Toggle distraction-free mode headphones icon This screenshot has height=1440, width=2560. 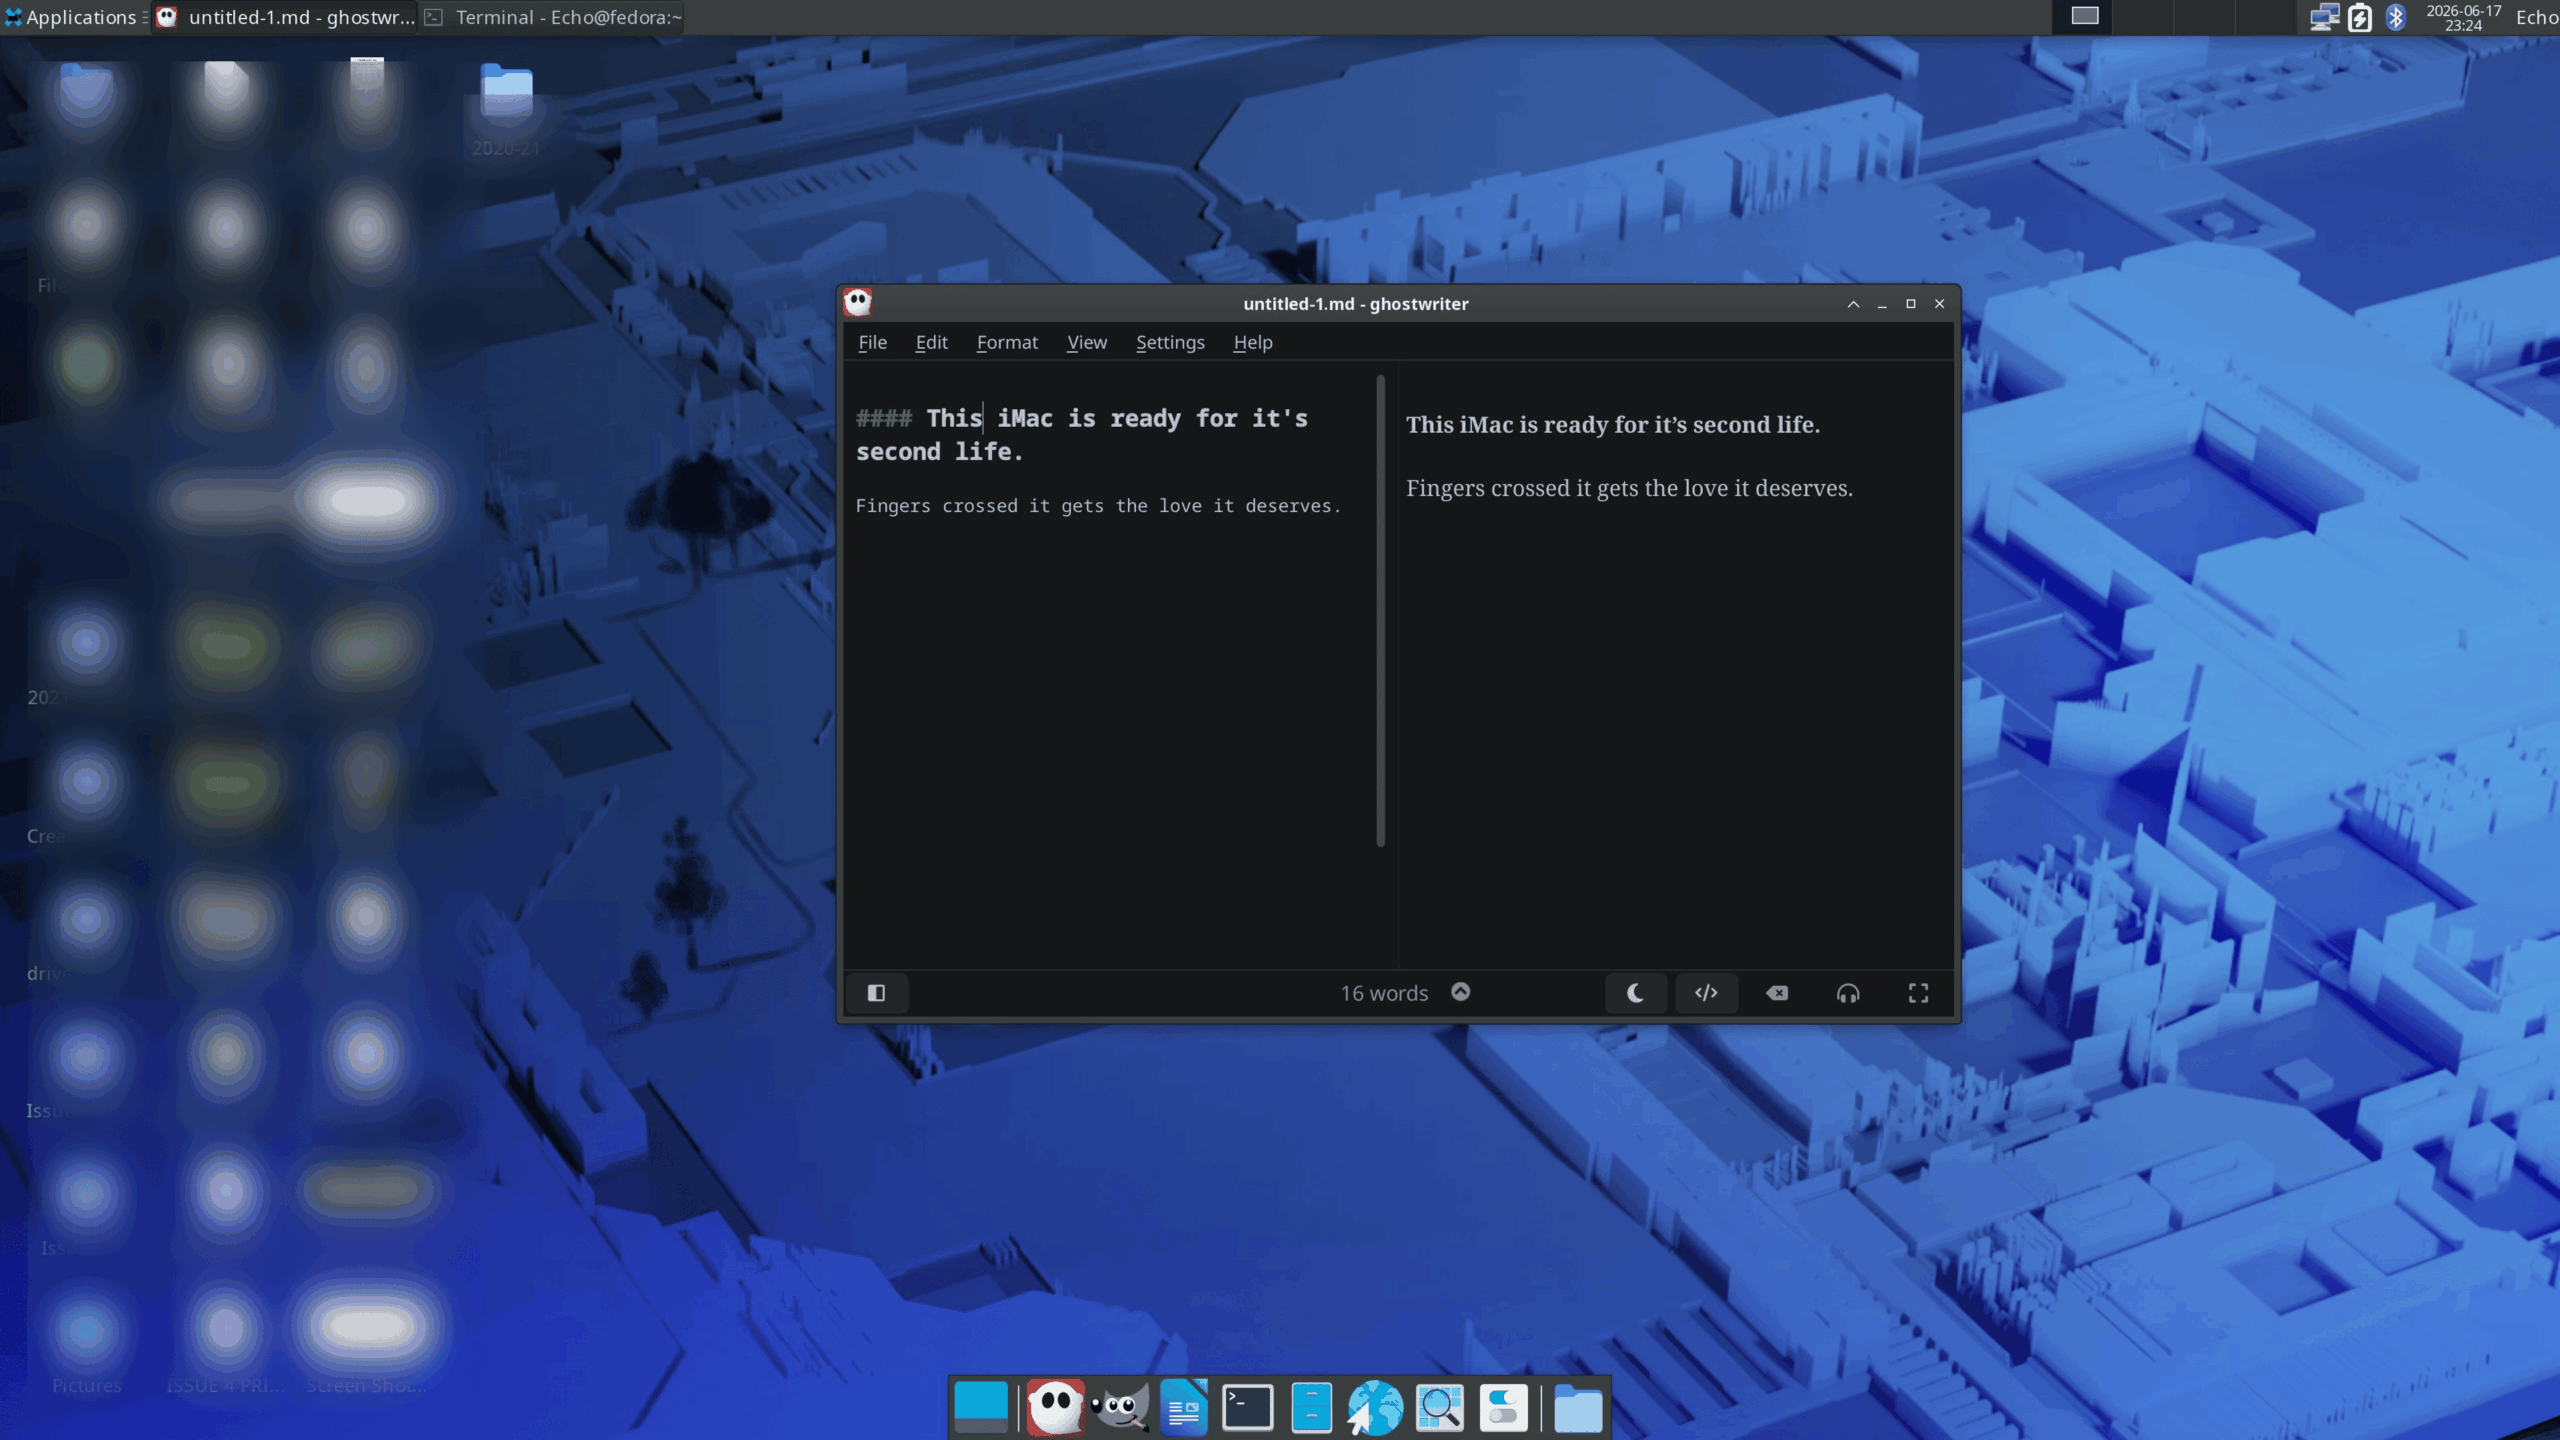[x=1848, y=993]
